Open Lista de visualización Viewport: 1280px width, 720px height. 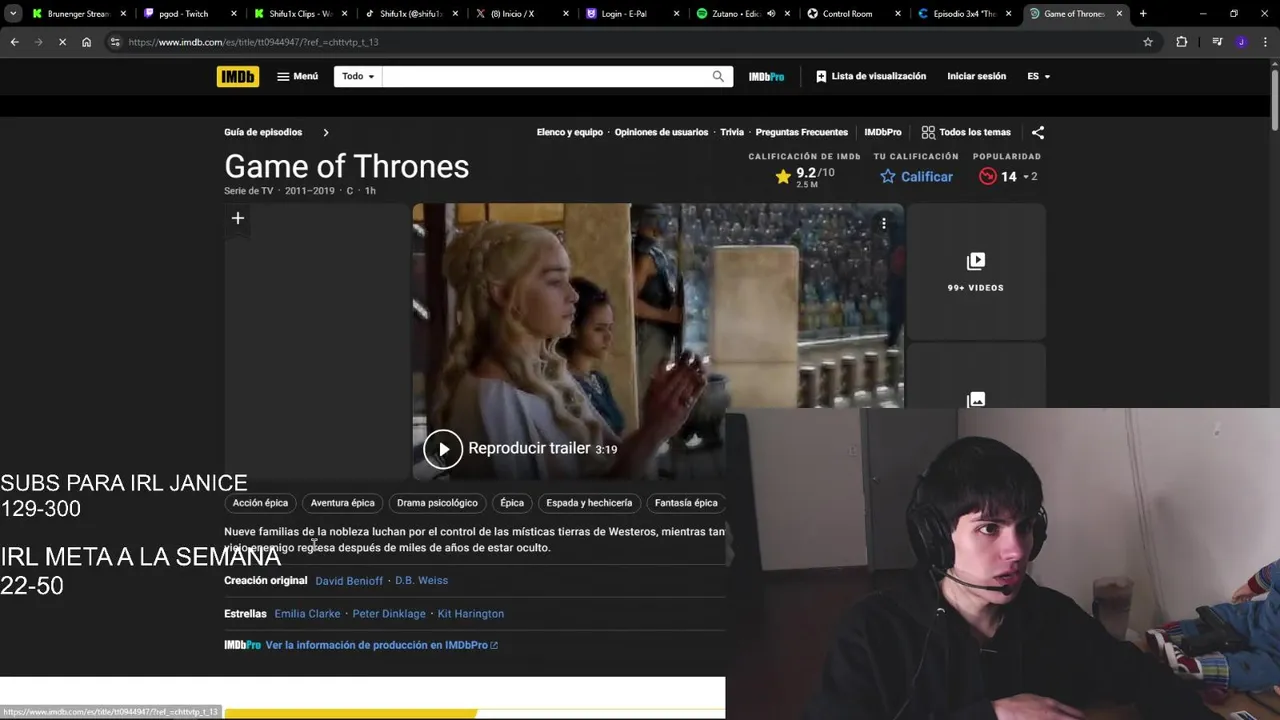click(871, 76)
